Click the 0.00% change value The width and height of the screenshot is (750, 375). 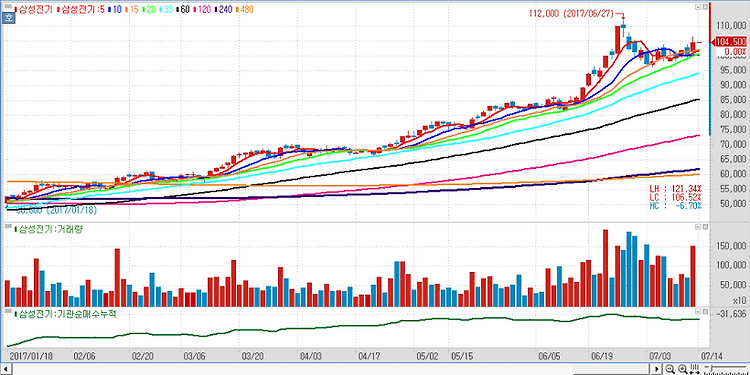735,51
